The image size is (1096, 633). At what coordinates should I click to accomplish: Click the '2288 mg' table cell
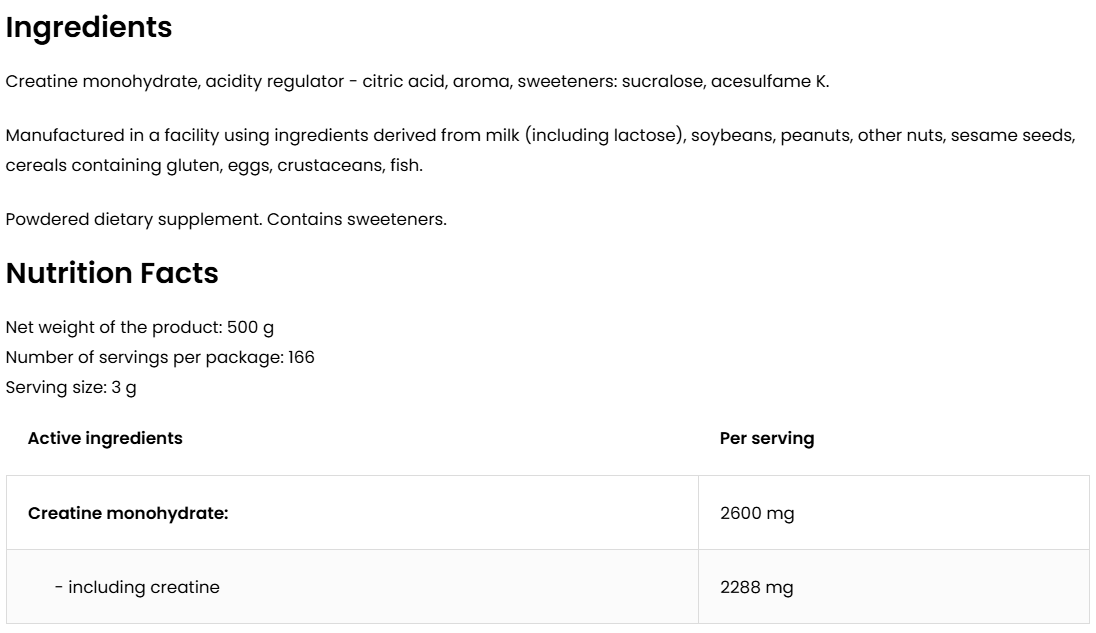pyautogui.click(x=757, y=587)
